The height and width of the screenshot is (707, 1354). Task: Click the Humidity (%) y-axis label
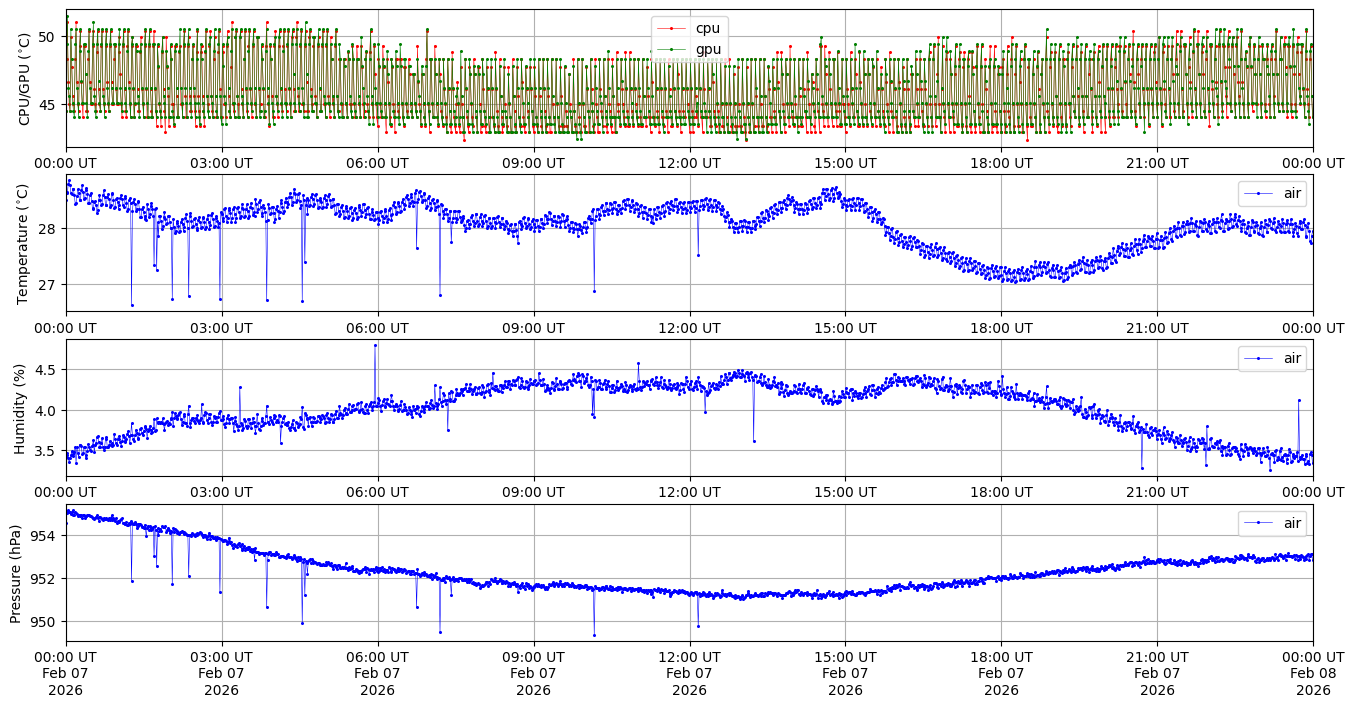20,408
